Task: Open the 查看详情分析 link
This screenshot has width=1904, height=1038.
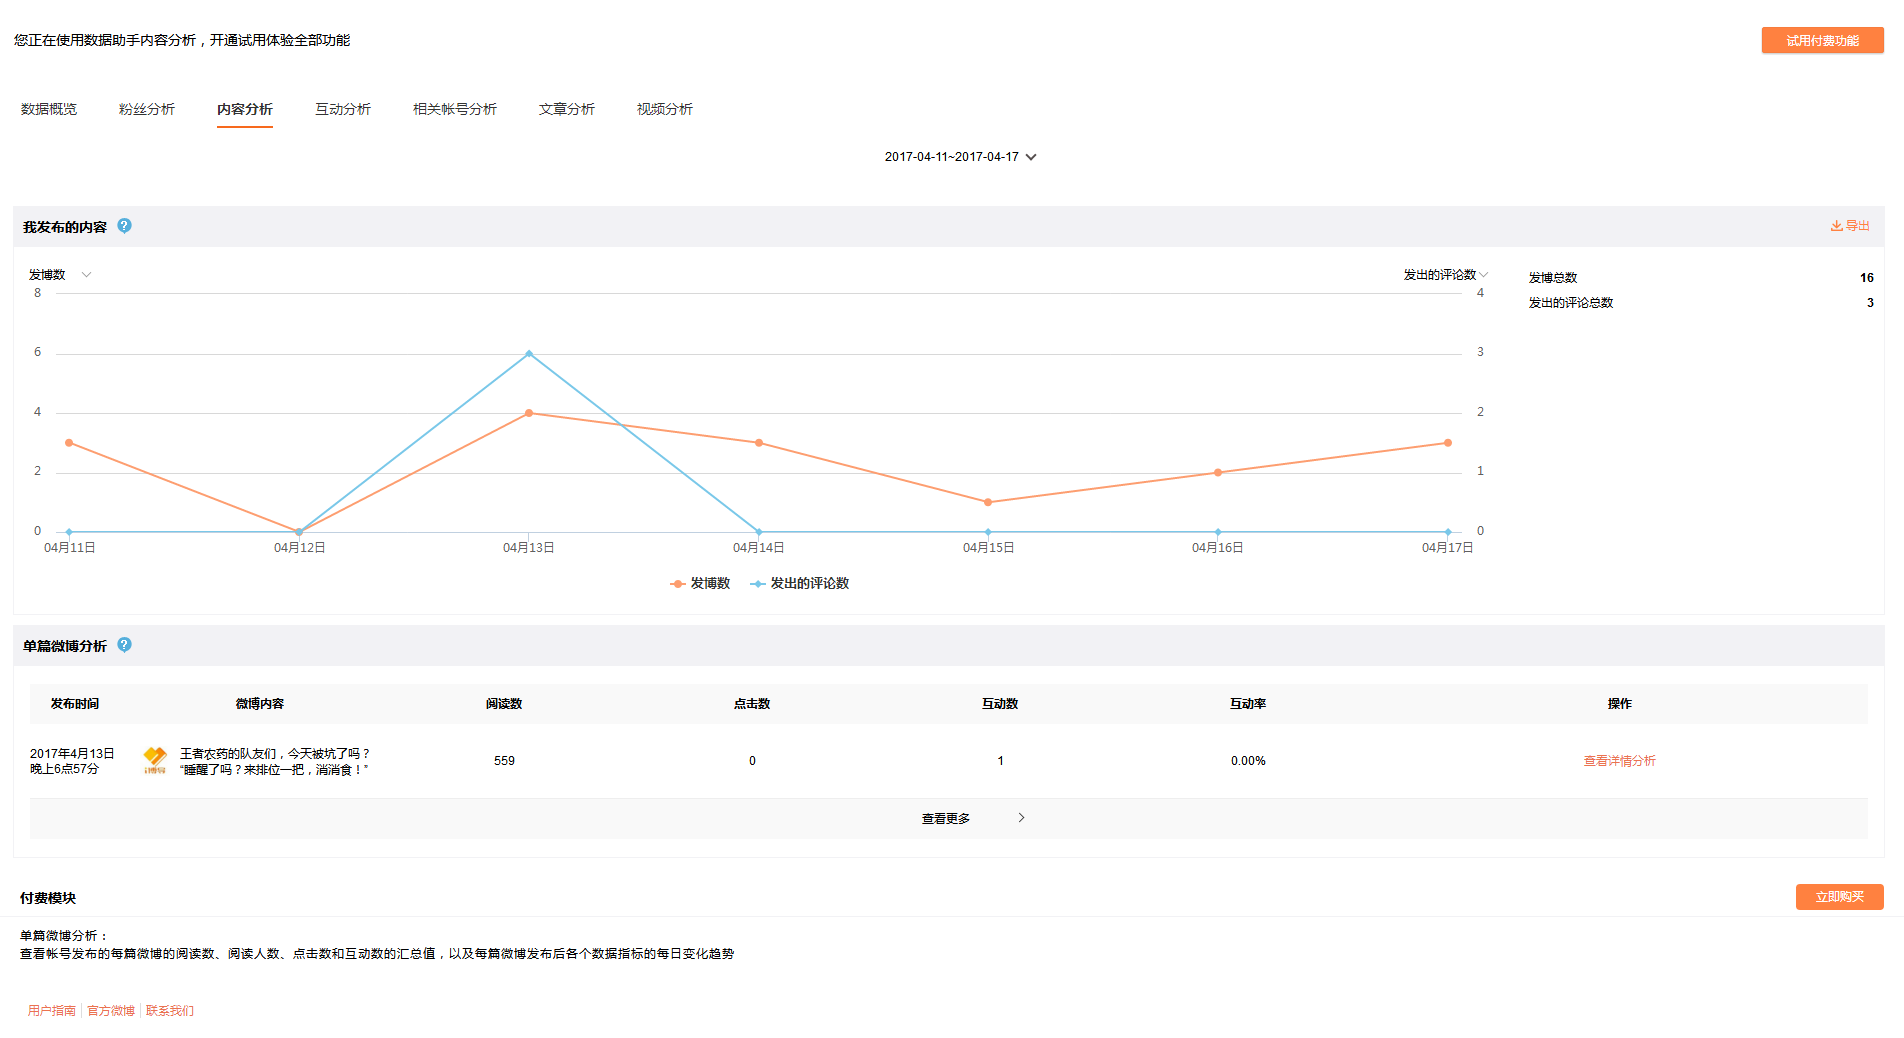Action: (x=1619, y=761)
